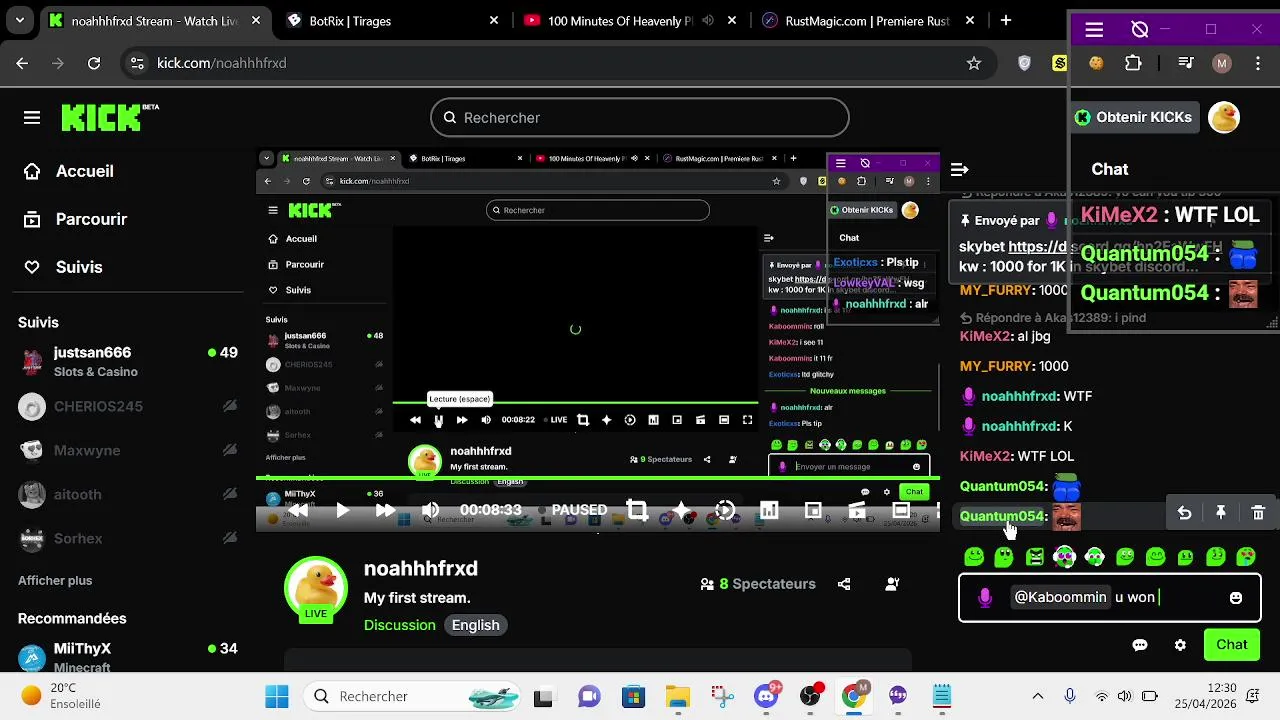Bookmark this page with the star icon
This screenshot has width=1280, height=720.
point(974,63)
